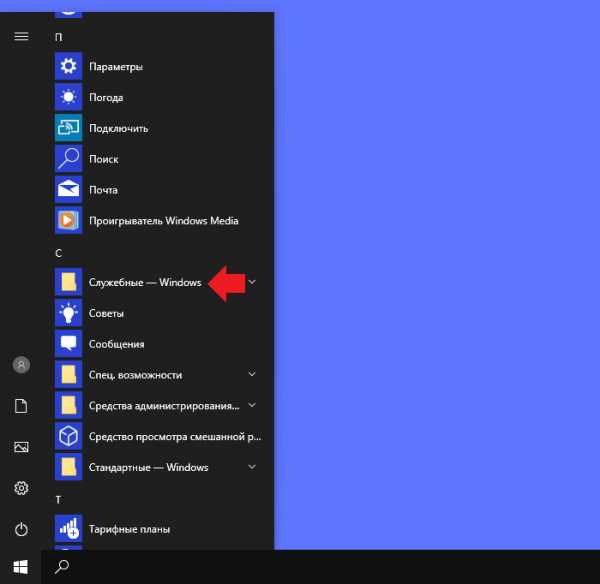Screen dimensions: 600x584
Task: Jump to letter С section header
Action: [x=58, y=253]
